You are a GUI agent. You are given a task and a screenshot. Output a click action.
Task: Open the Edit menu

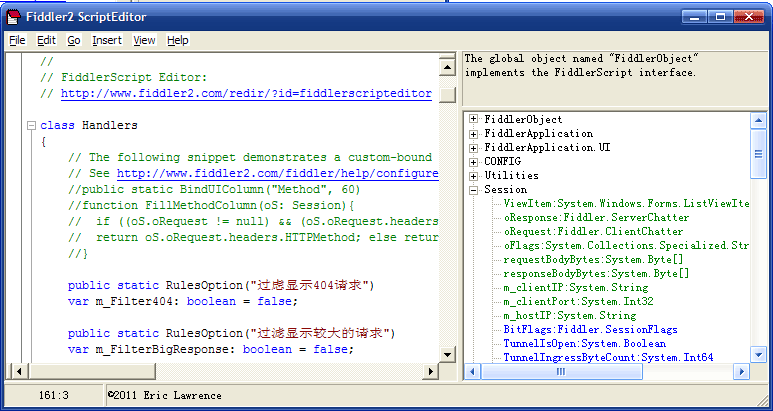tap(46, 40)
